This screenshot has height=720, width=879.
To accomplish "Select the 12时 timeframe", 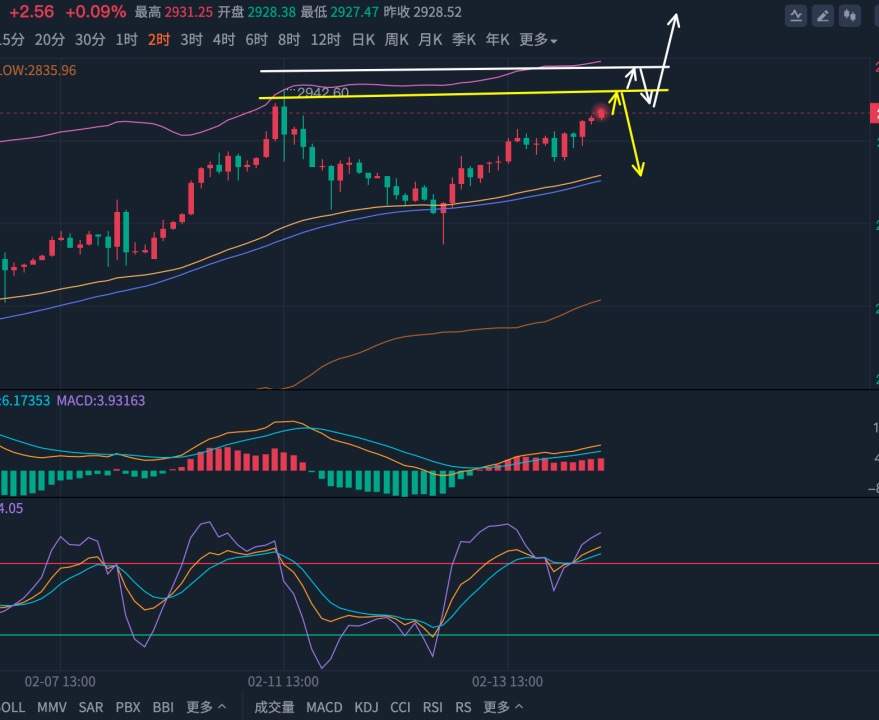I will click(x=325, y=40).
